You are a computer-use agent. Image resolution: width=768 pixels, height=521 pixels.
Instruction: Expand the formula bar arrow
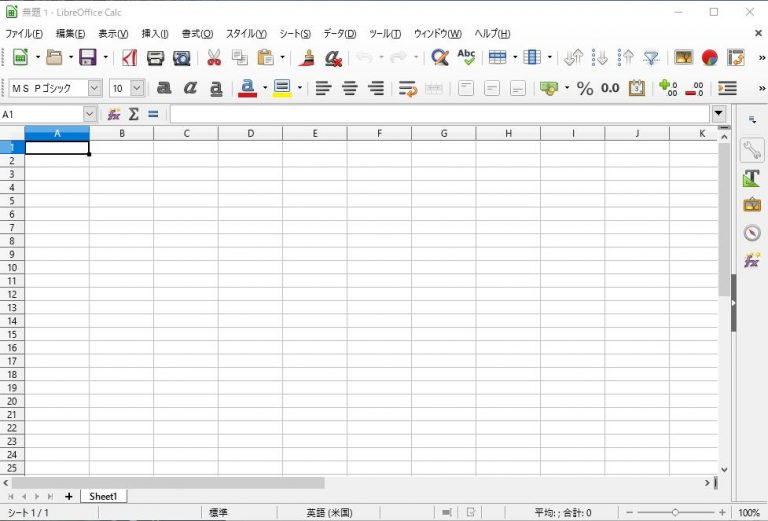718,114
